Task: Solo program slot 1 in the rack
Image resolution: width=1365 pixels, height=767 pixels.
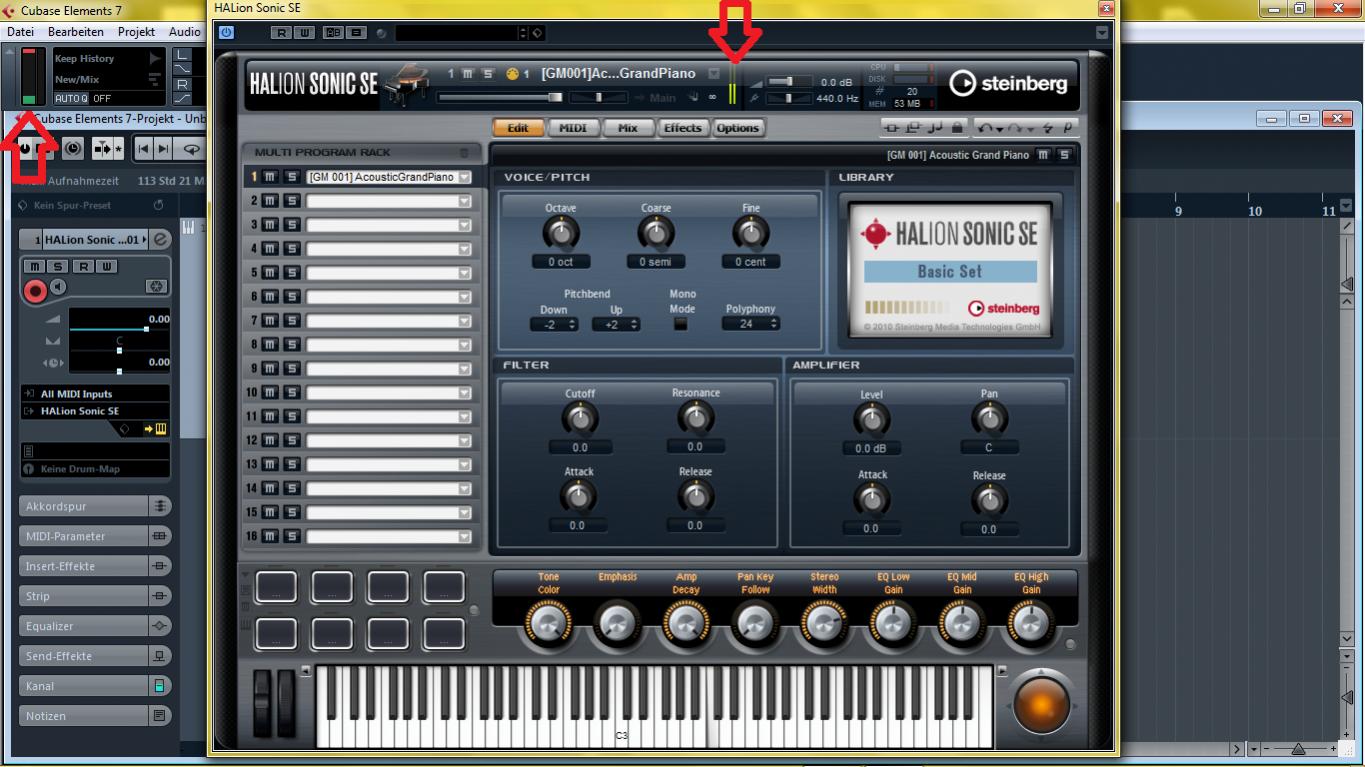Action: [x=291, y=177]
